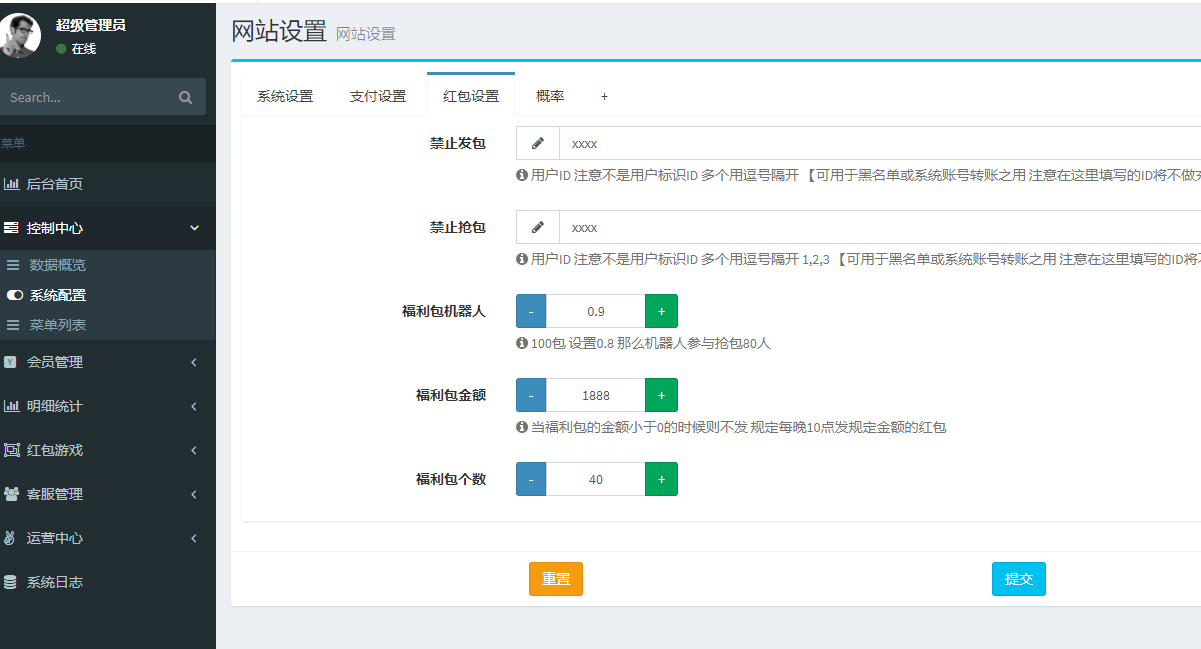This screenshot has height=649, width=1201.
Task: Click the pencil edit icon beside 禁止抢包
Action: pyautogui.click(x=537, y=227)
